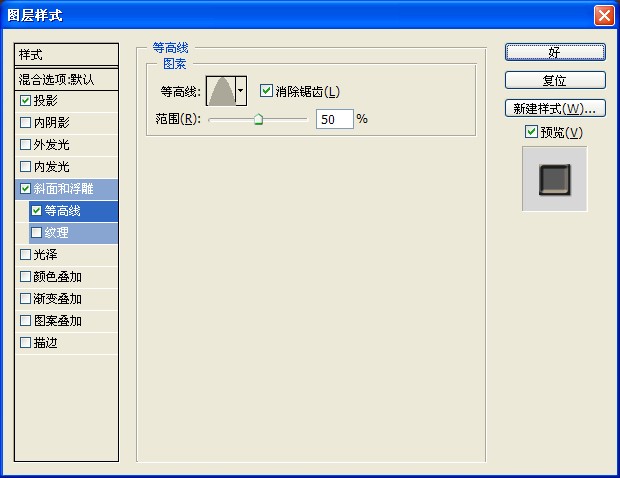Viewport: 620px width, 478px height.
Task: Uncheck the 斜面和浮雕 bevel and emboss checkbox
Action: coord(25,188)
